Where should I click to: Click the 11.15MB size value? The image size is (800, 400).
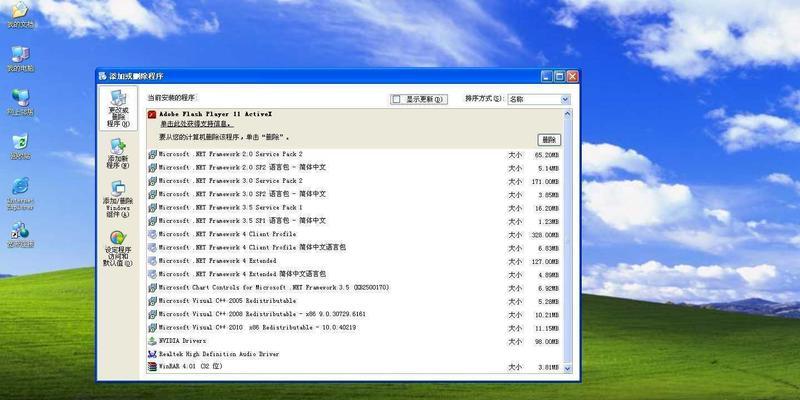pyautogui.click(x=546, y=329)
